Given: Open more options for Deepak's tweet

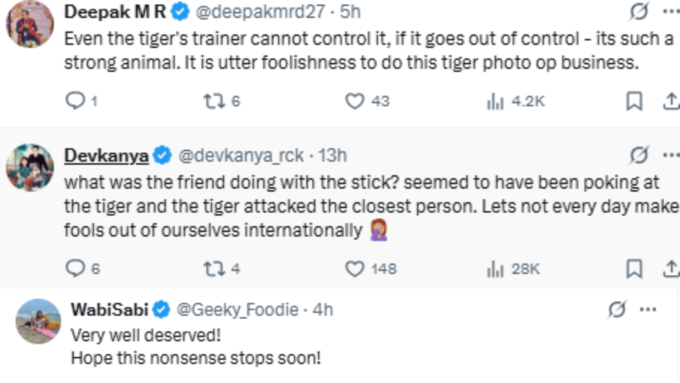Looking at the screenshot, I should coord(671,11).
